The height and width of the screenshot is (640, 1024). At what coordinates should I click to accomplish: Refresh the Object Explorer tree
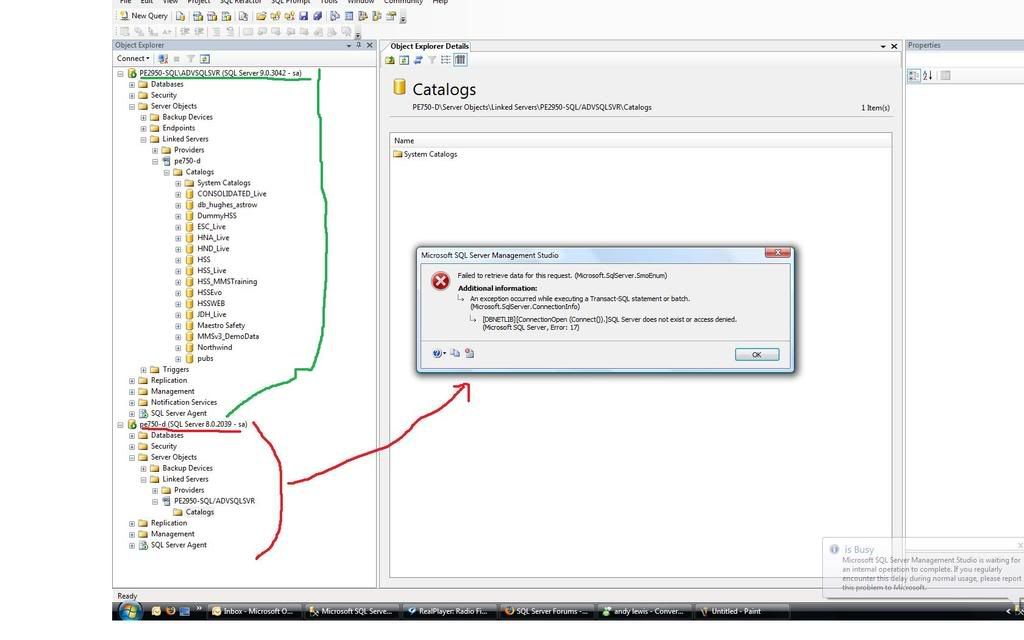tap(205, 59)
